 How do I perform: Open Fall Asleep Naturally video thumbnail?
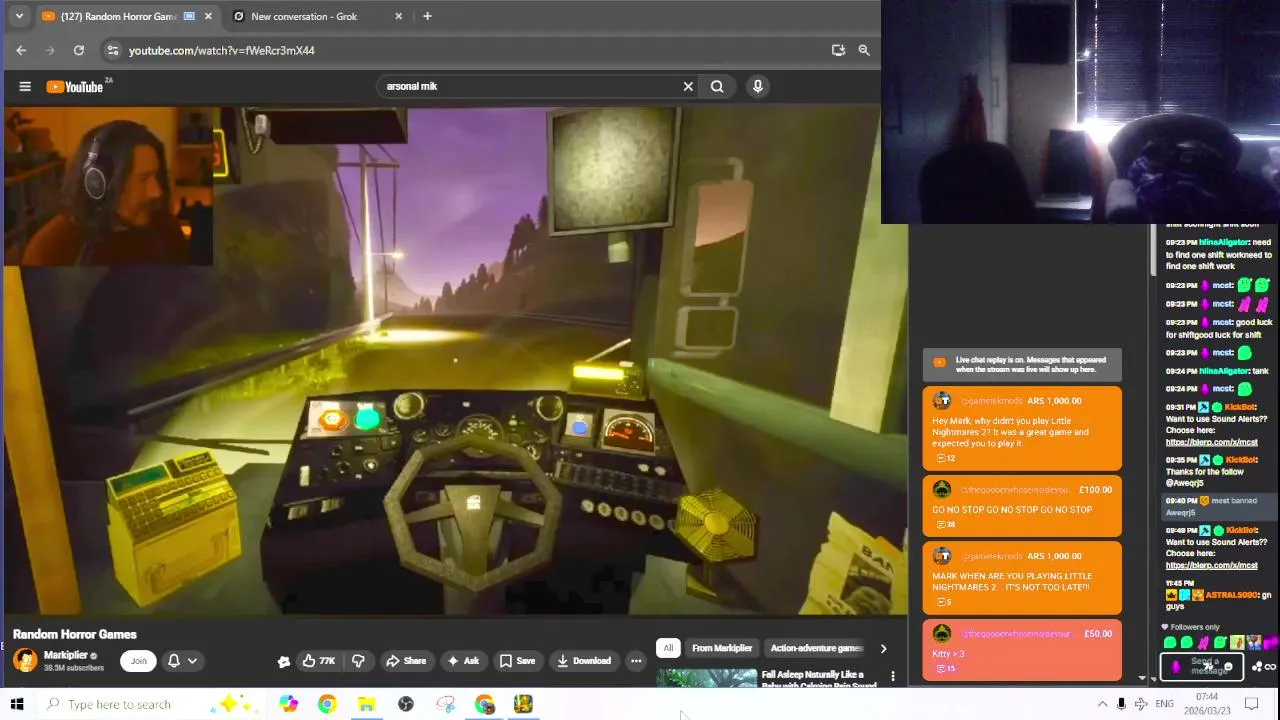706,678
